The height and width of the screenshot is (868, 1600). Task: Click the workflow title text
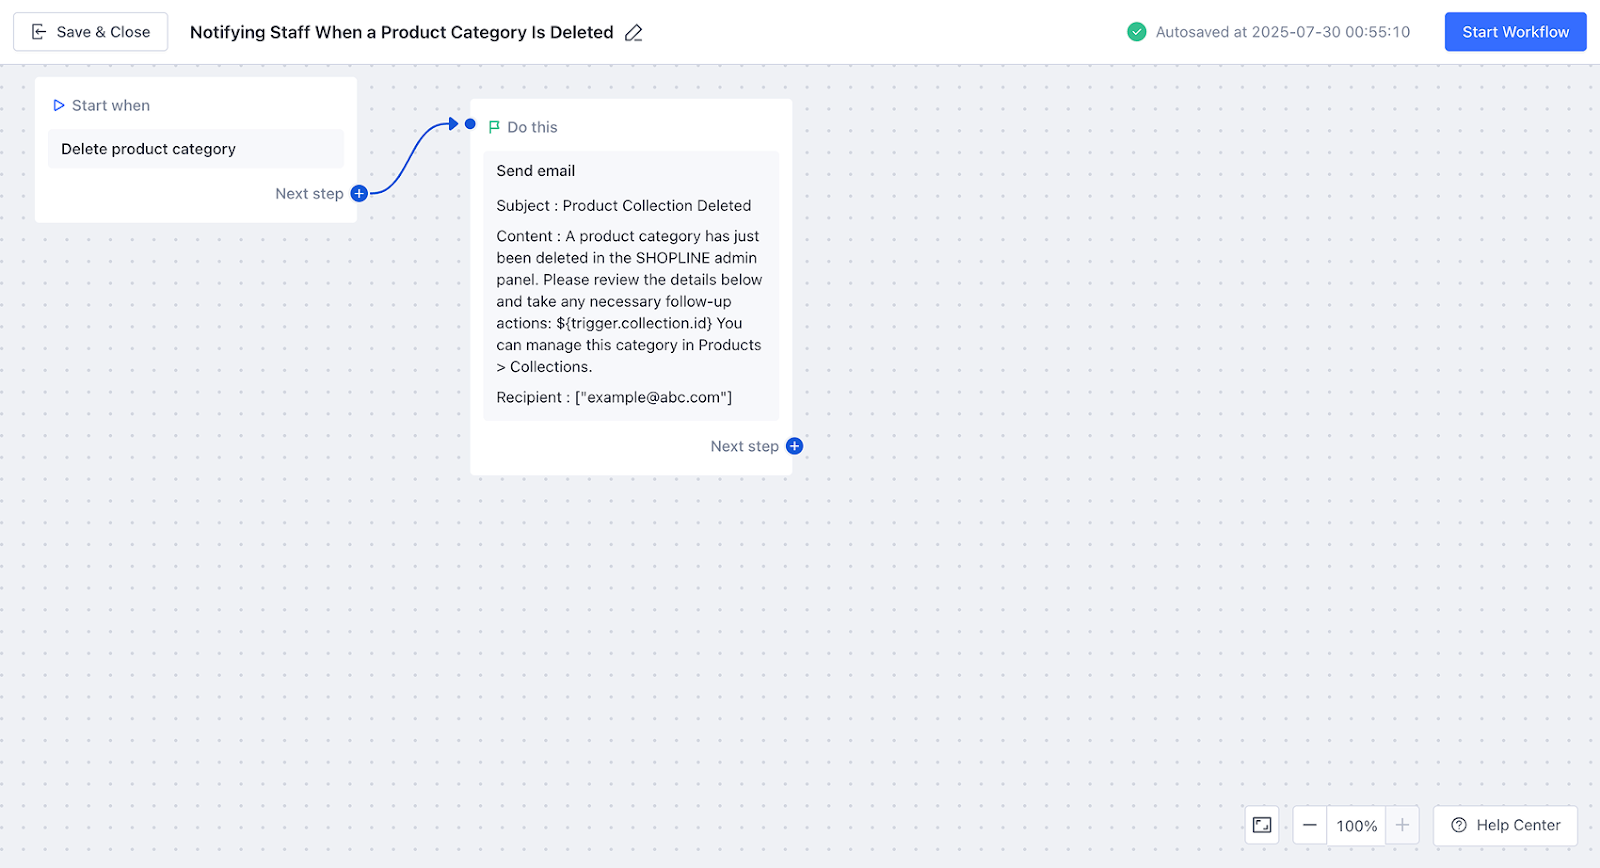tap(401, 32)
